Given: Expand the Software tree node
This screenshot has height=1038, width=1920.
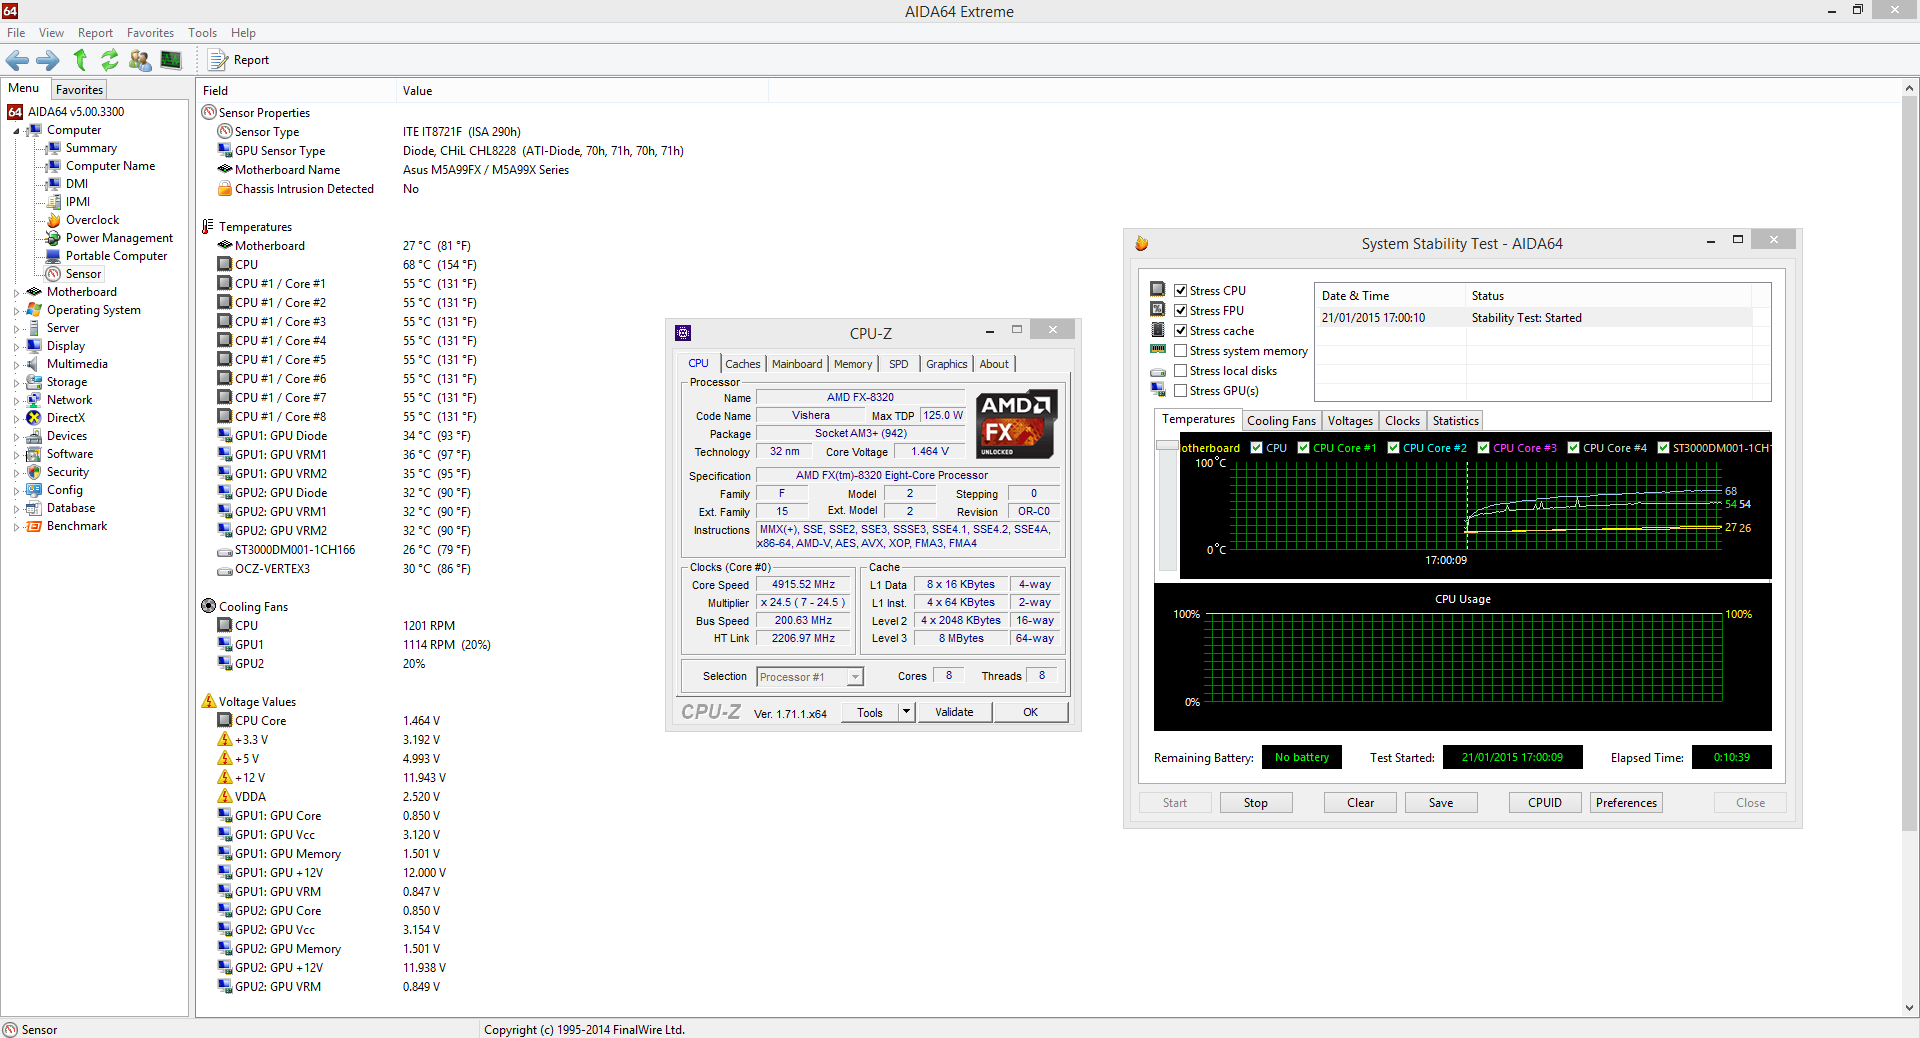Looking at the screenshot, I should coord(16,455).
